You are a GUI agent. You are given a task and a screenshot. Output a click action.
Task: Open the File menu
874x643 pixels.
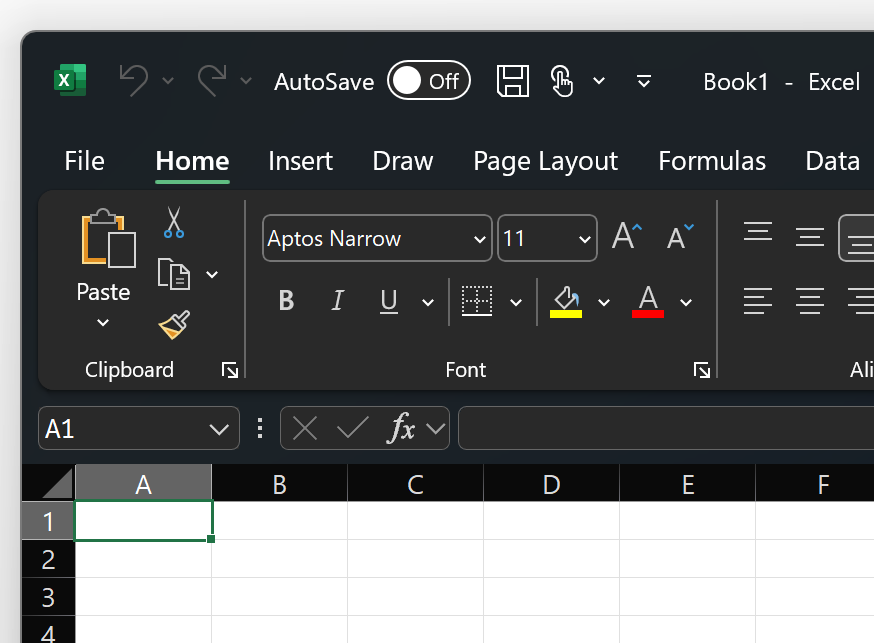point(84,161)
